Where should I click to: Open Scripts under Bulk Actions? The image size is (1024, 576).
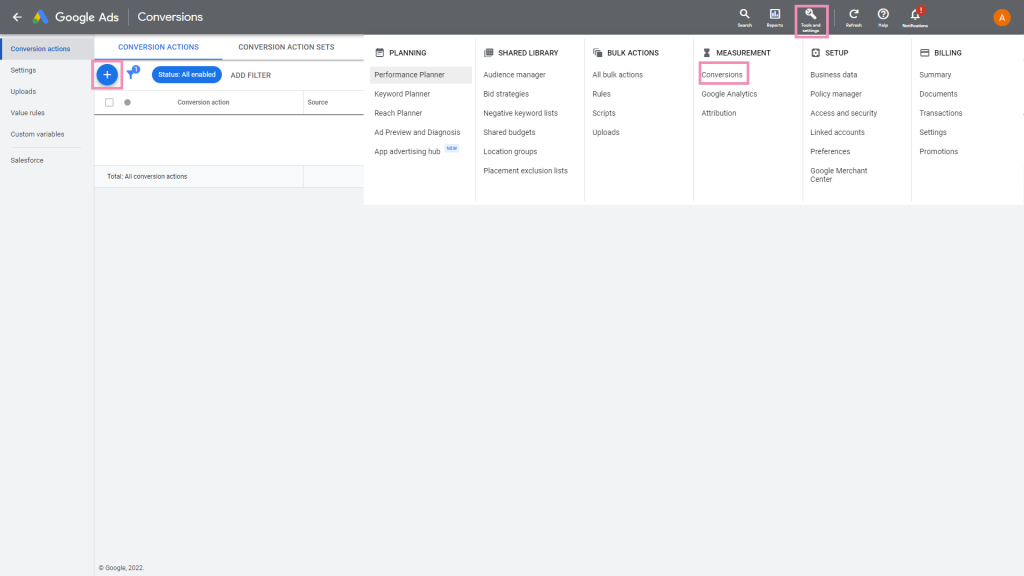click(x=604, y=113)
